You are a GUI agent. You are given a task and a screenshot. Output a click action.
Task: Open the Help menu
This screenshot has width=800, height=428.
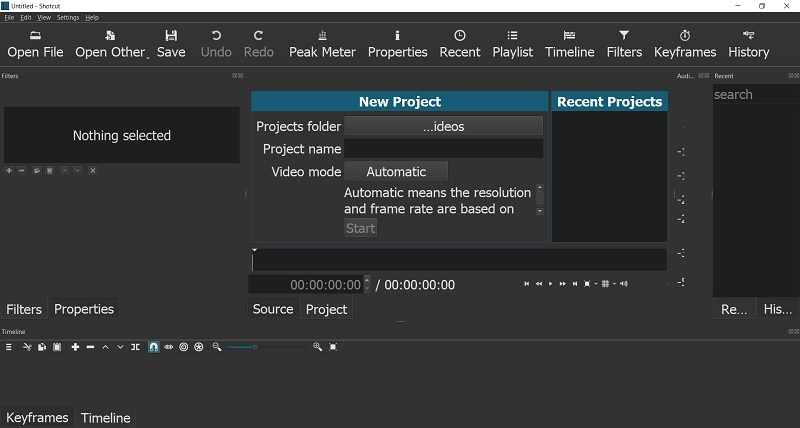point(92,17)
